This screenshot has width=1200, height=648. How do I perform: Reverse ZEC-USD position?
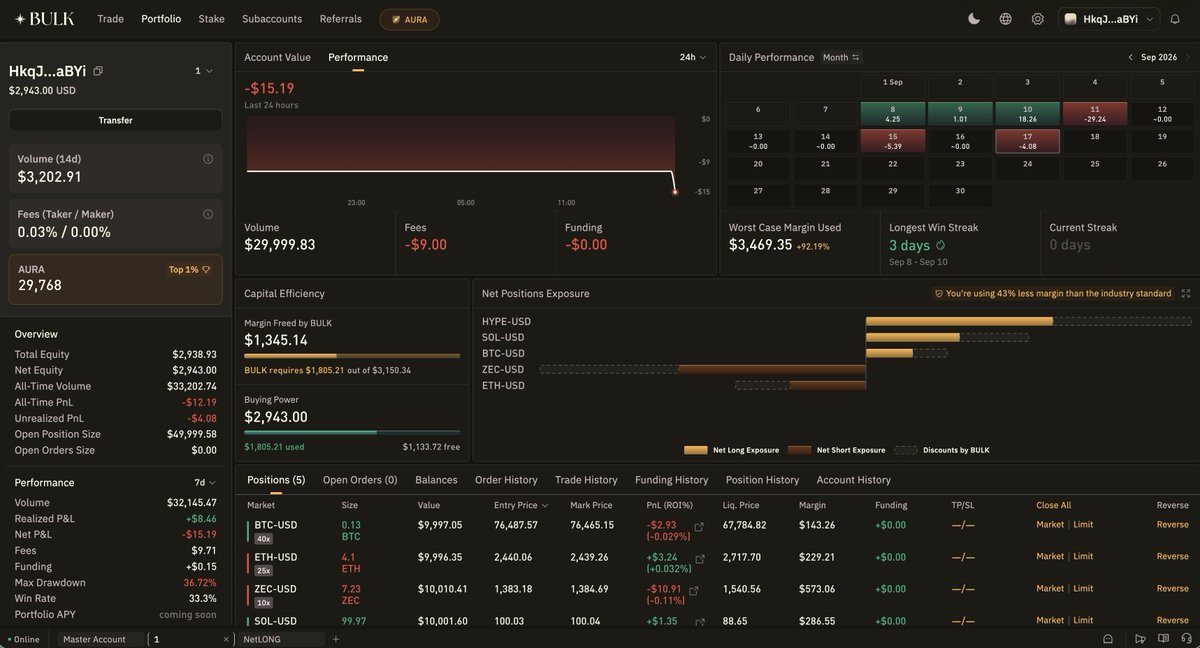[x=1173, y=589]
